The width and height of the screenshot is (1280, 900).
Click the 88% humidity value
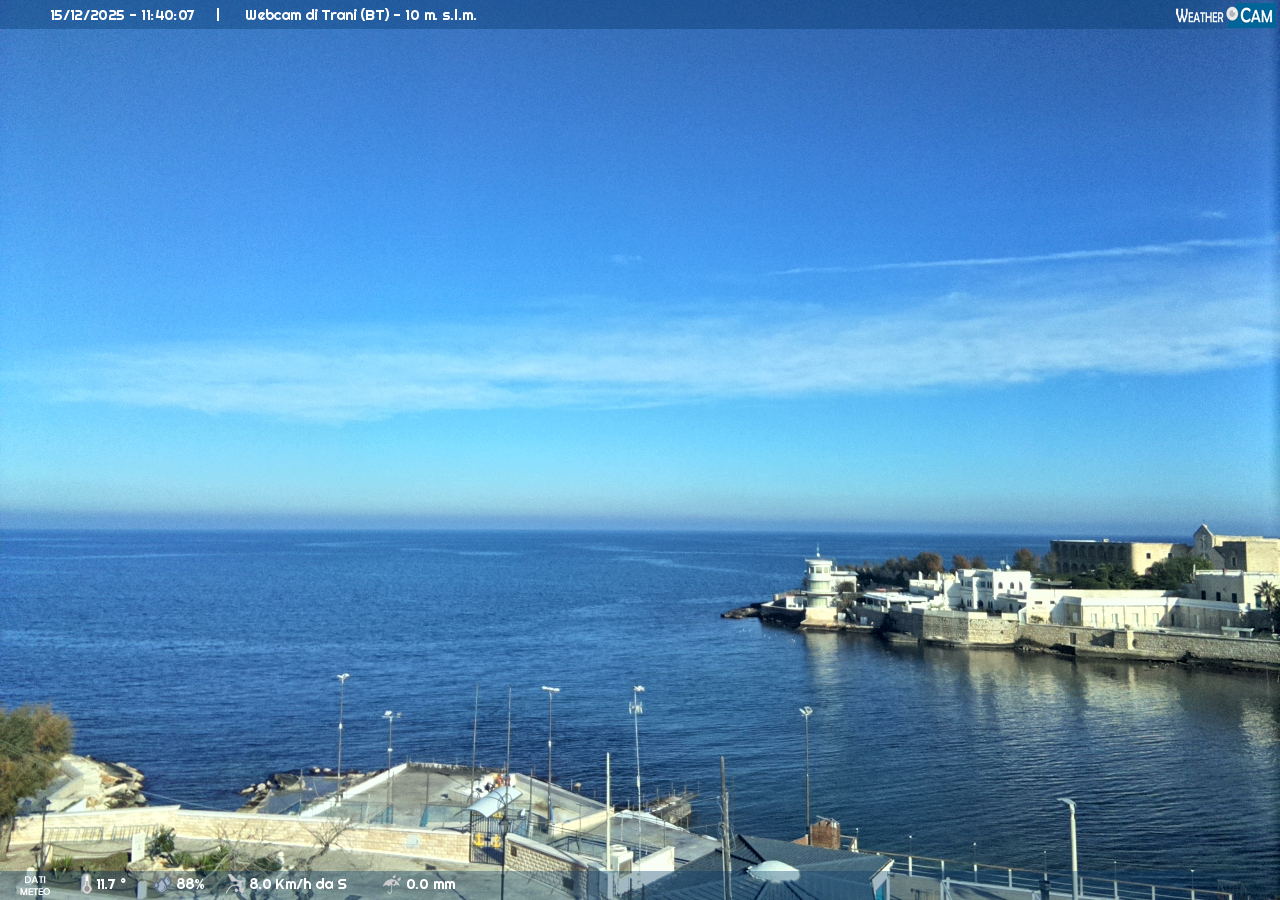pyautogui.click(x=190, y=884)
